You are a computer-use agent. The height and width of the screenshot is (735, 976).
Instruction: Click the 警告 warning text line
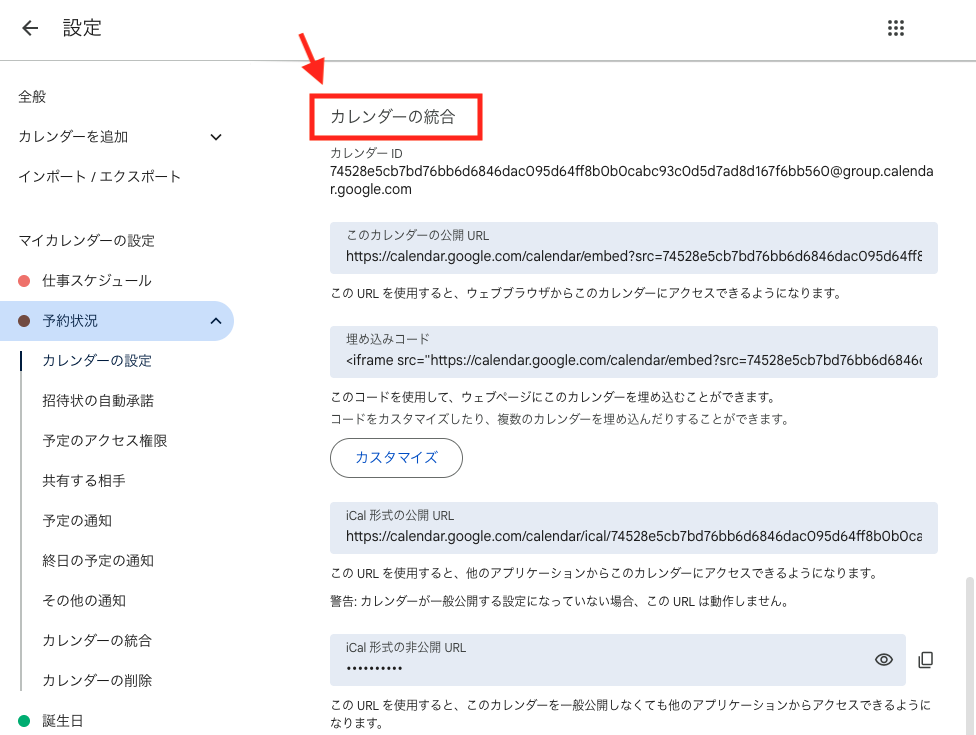tap(560, 601)
